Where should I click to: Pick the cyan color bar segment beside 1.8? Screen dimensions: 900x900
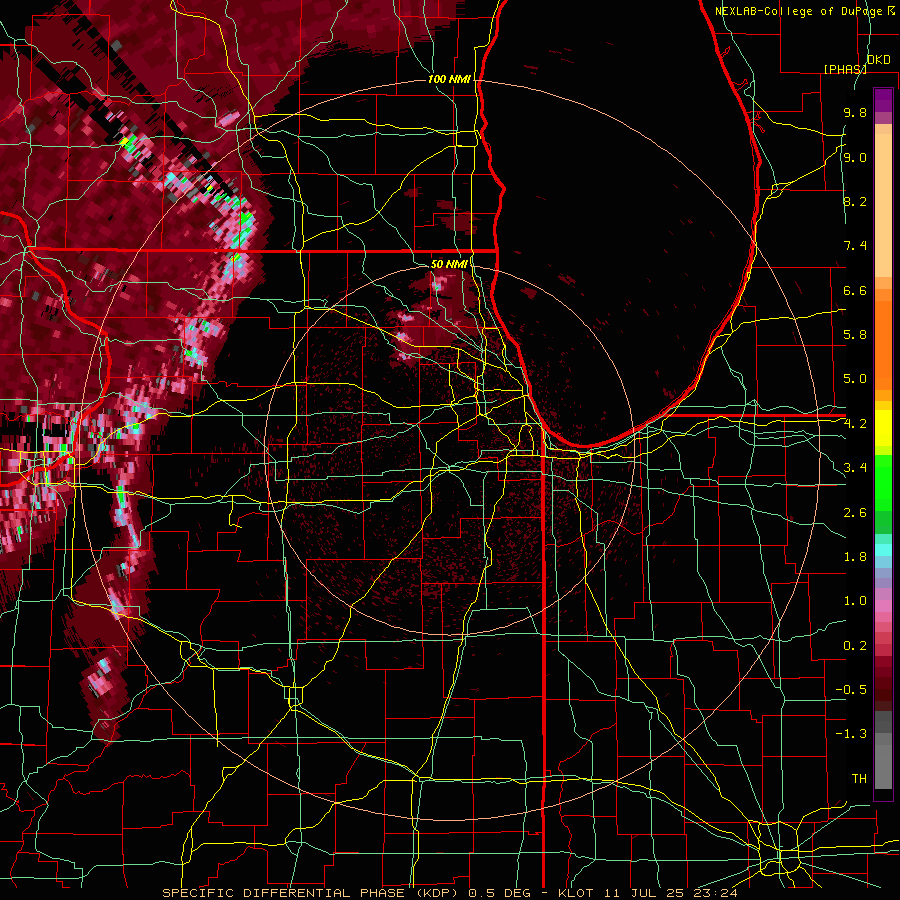click(x=883, y=550)
